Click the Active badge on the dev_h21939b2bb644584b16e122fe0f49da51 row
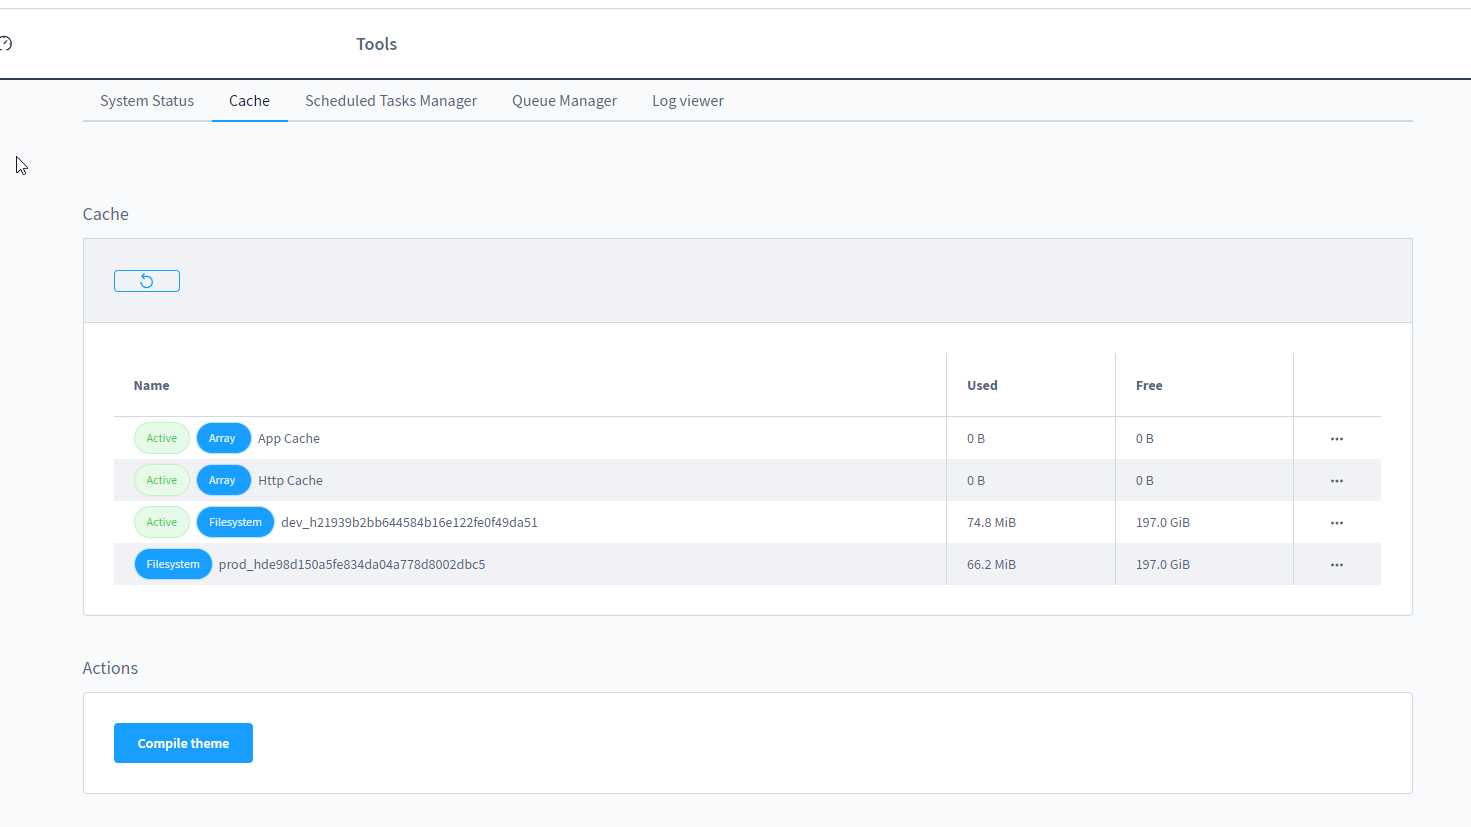Screen dimensions: 1471x827 click(x=162, y=522)
